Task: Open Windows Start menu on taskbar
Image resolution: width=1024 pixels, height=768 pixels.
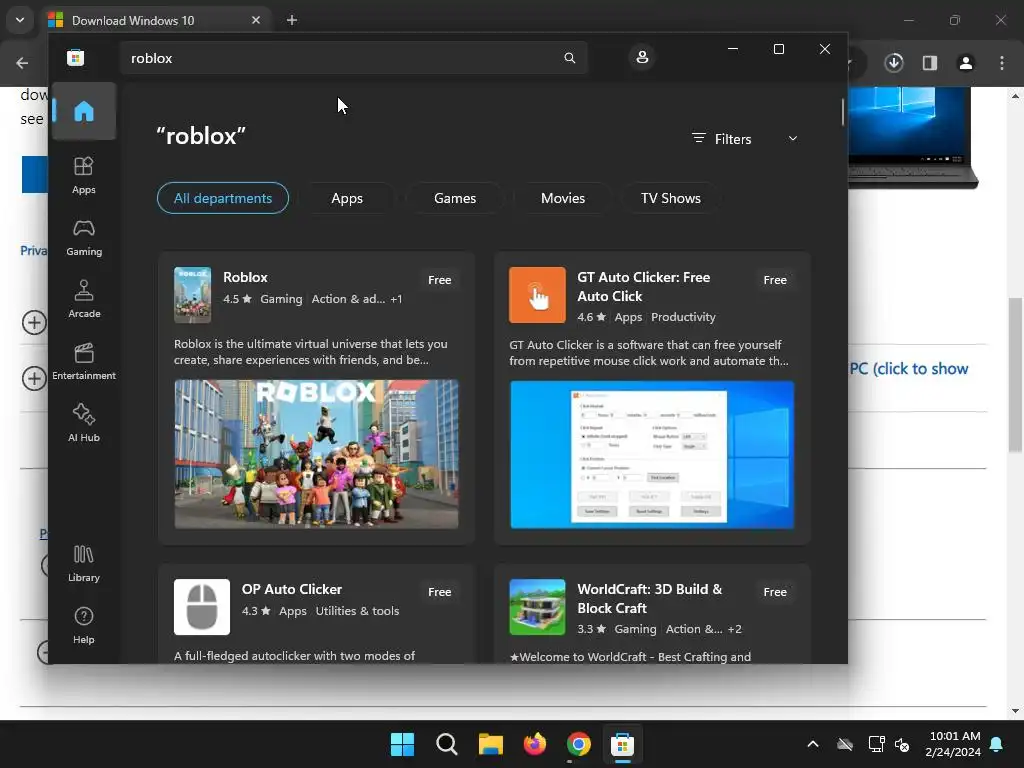Action: click(402, 744)
